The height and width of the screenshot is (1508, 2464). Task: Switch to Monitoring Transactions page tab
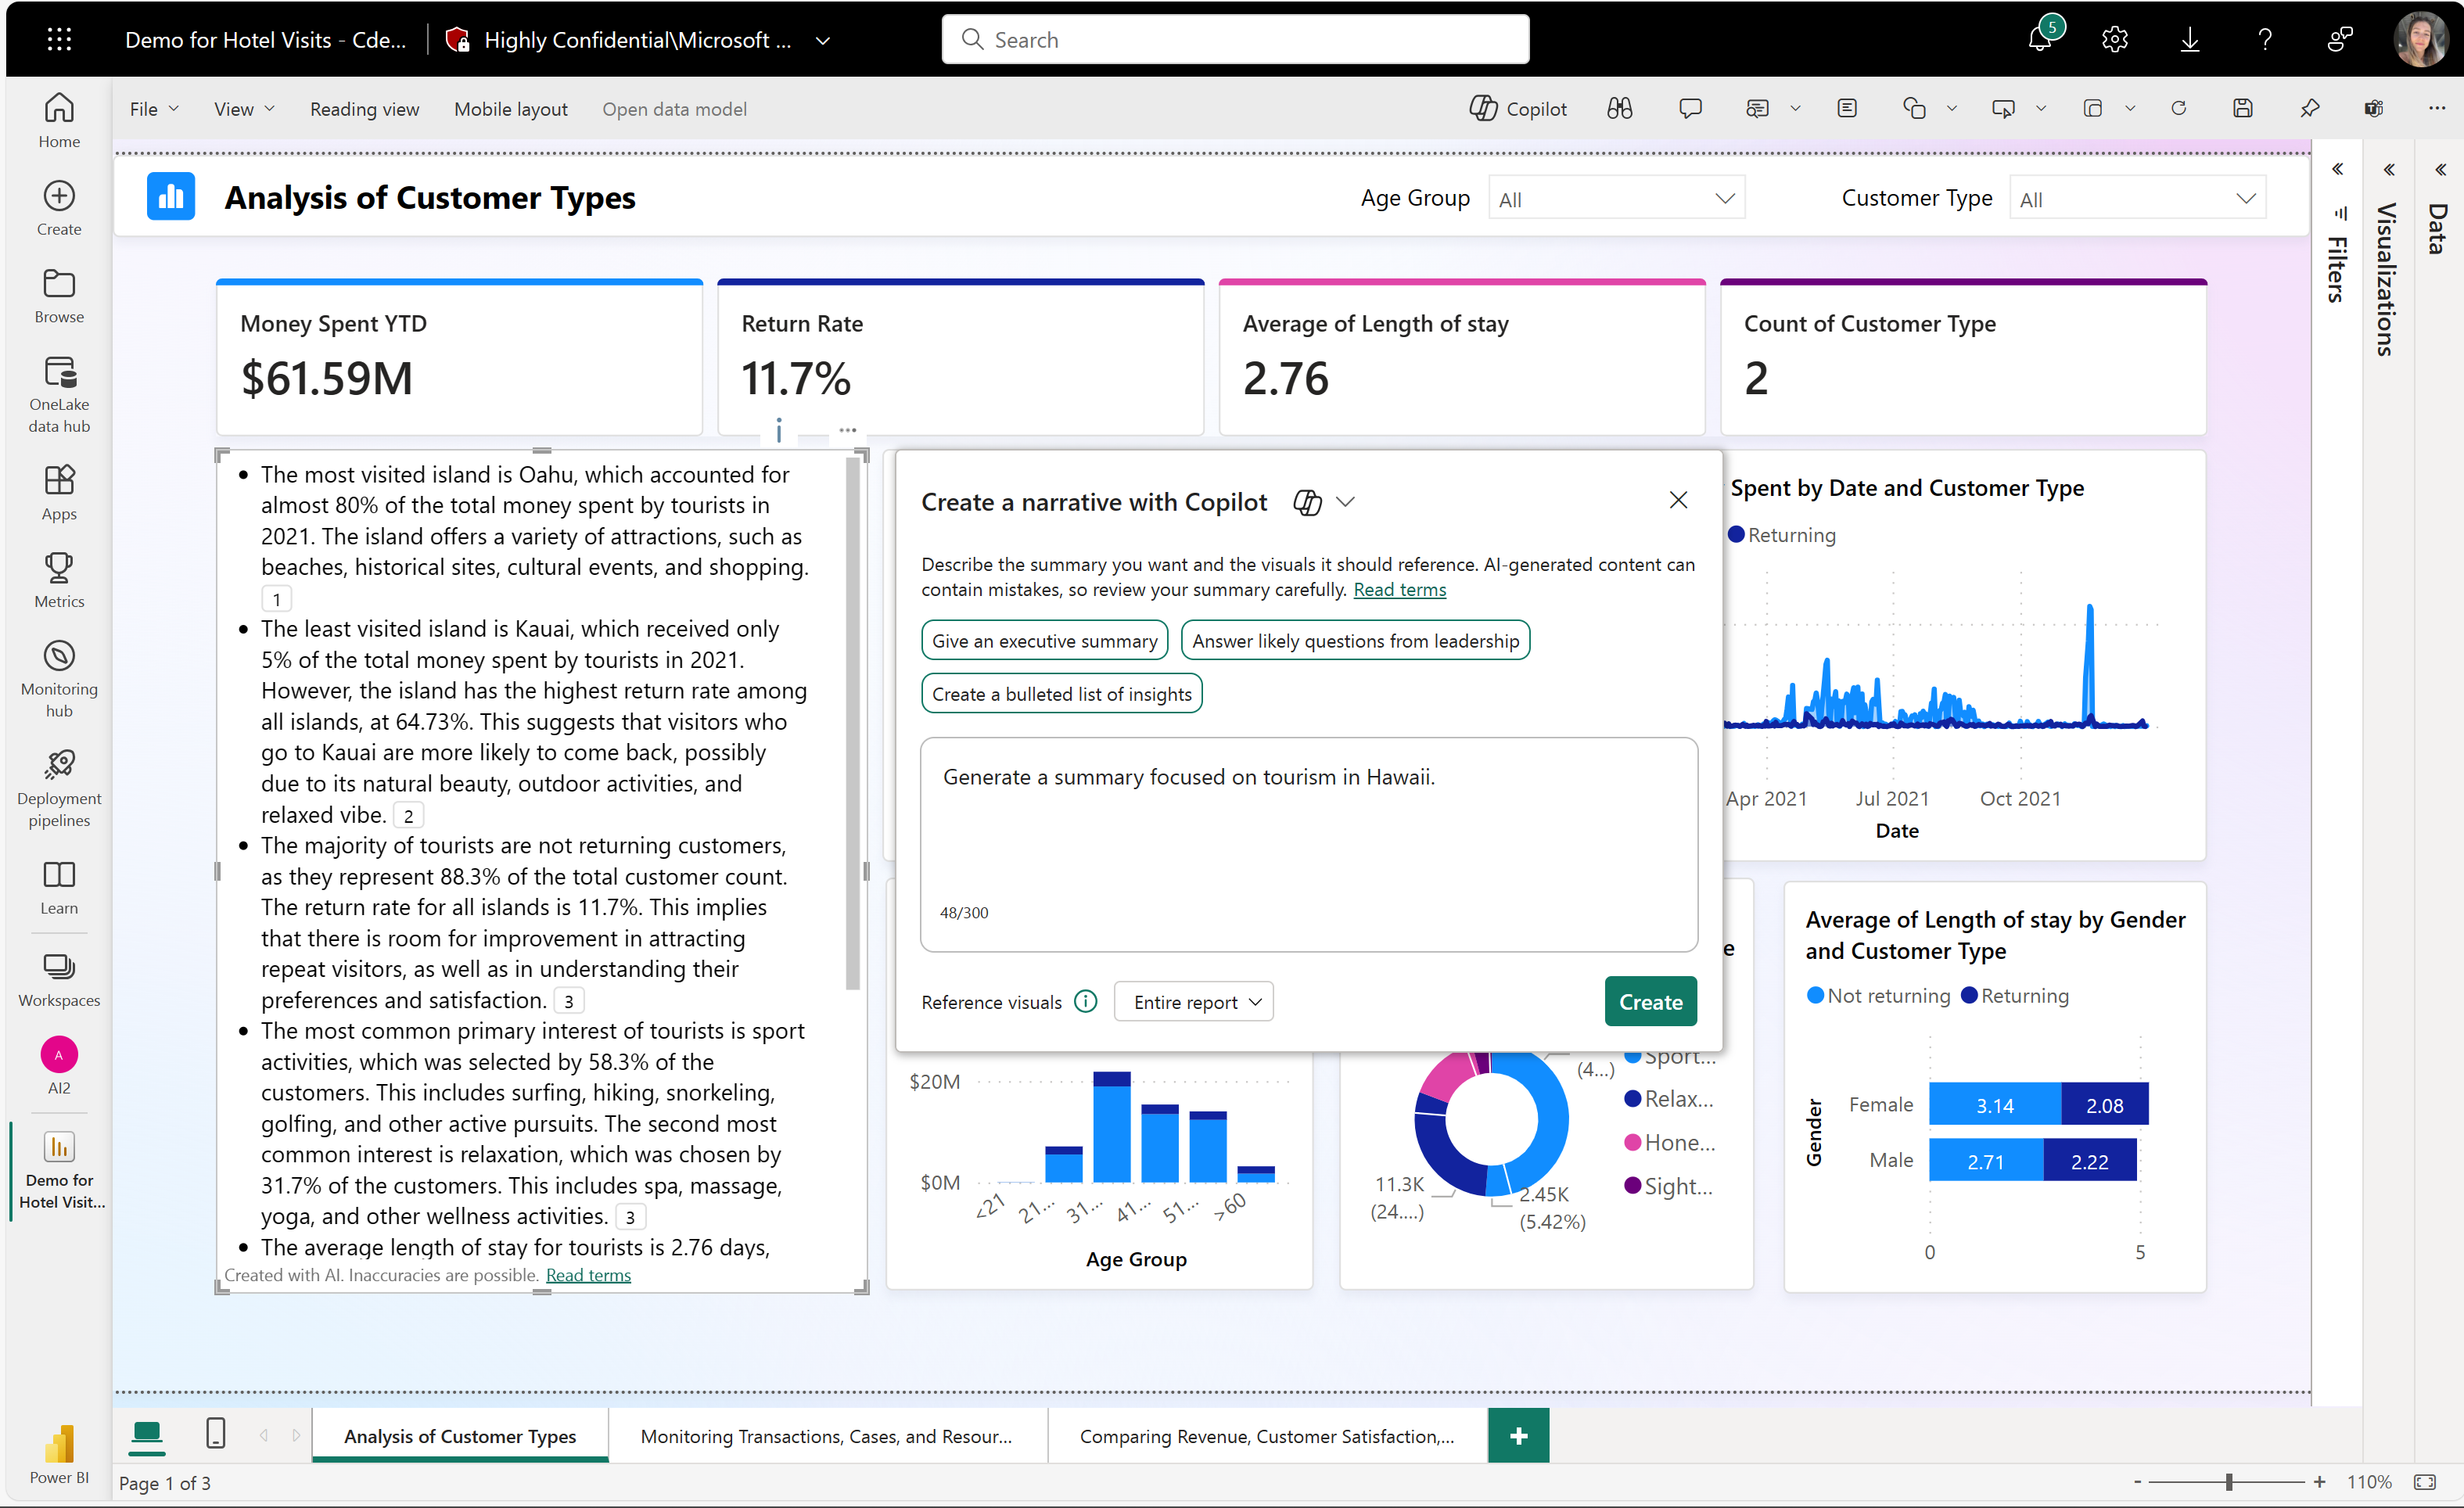click(x=826, y=1436)
